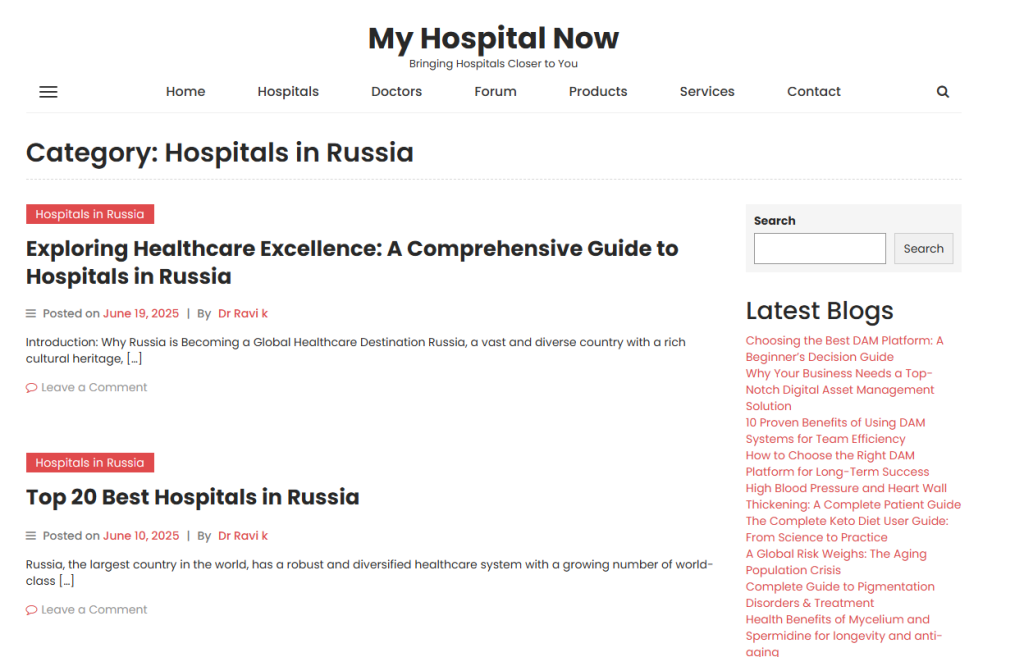Image resolution: width=1024 pixels, height=657 pixels.
Task: Open author Dr Ravi k on first post
Action: pyautogui.click(x=243, y=313)
